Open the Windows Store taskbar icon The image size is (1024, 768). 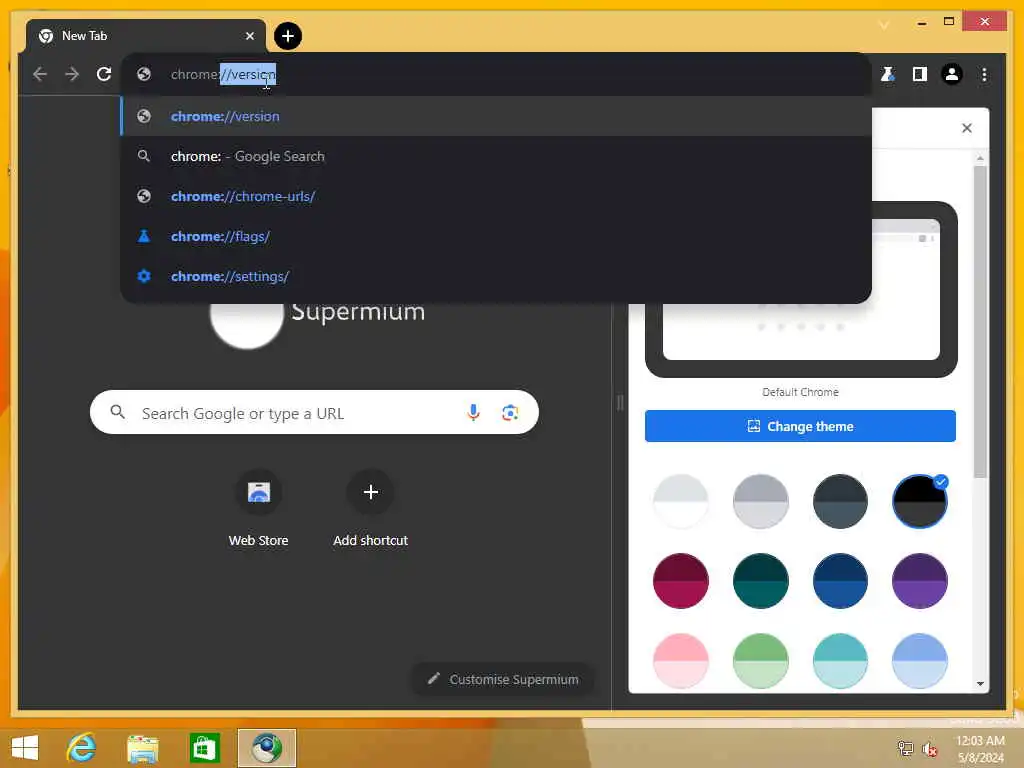pyautogui.click(x=204, y=748)
